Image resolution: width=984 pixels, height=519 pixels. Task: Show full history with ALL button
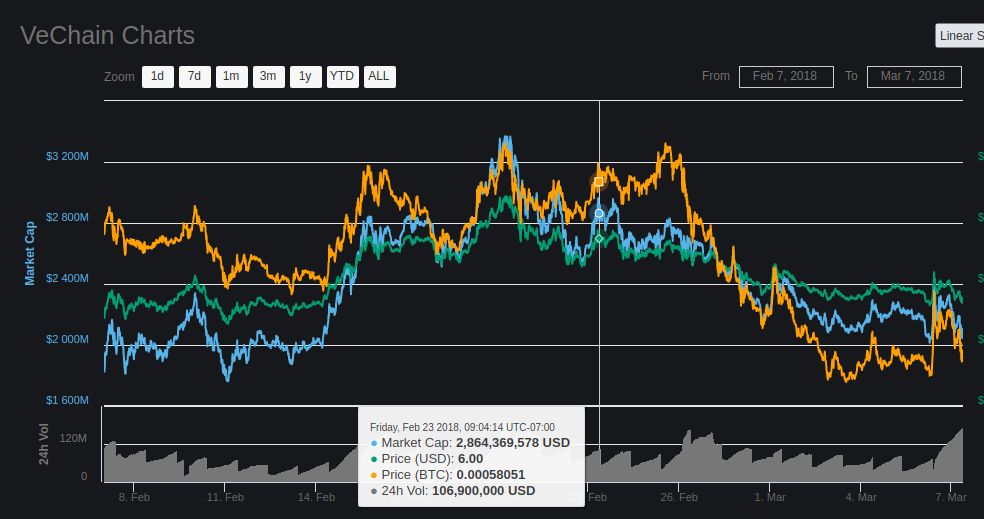point(380,77)
